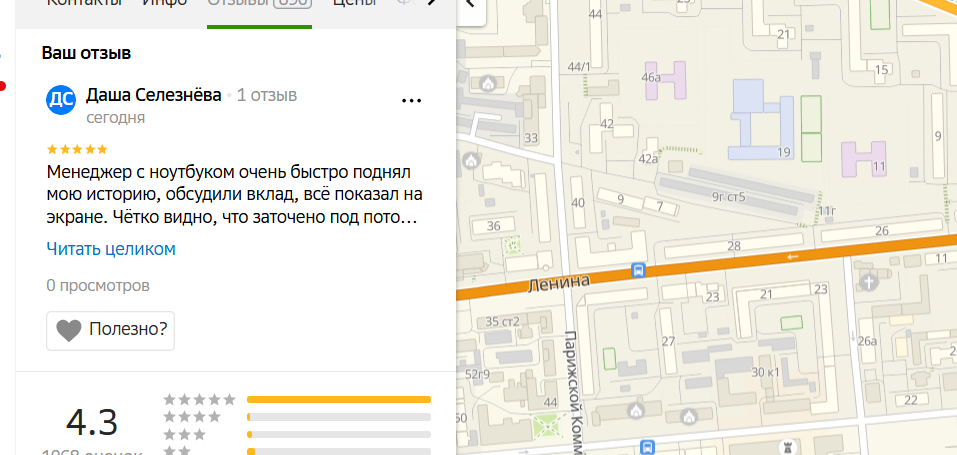Select blue building 19 on the map
Viewport: 957px width, 455px height.
763,120
